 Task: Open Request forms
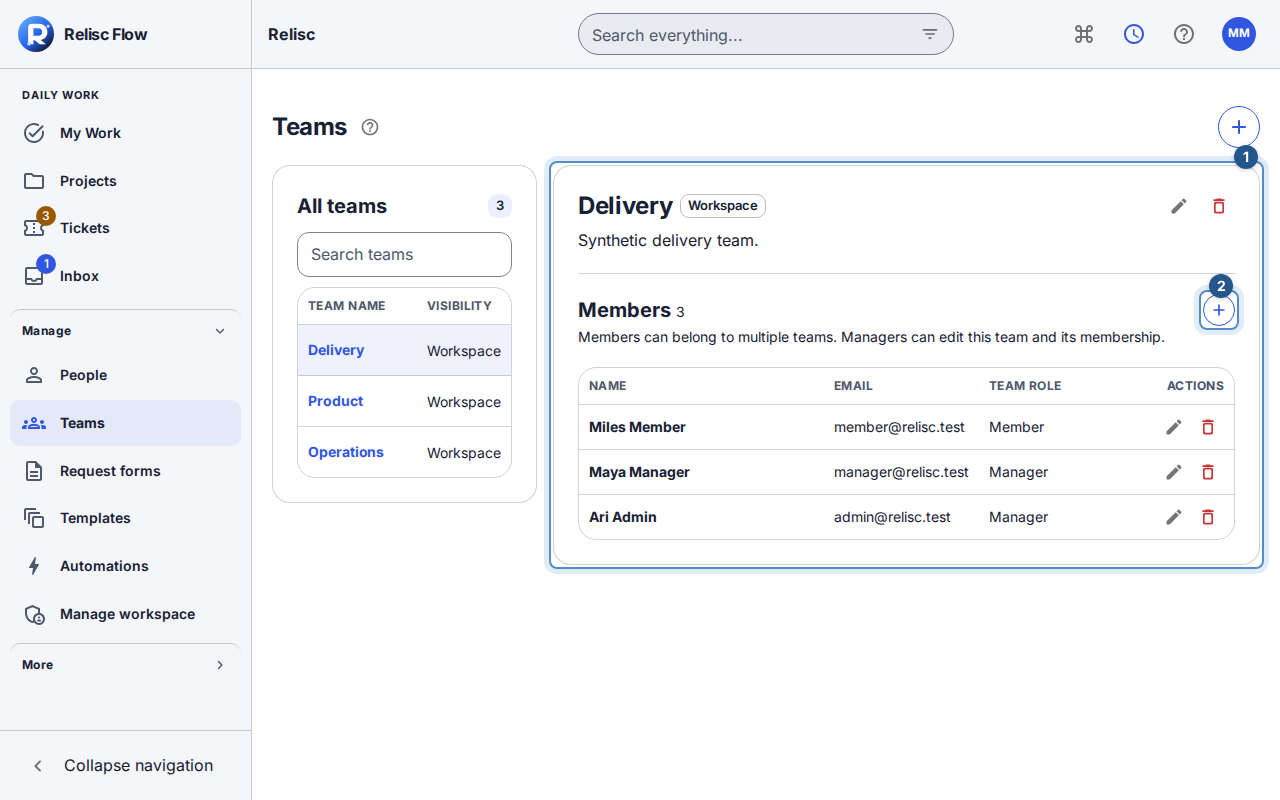125,471
